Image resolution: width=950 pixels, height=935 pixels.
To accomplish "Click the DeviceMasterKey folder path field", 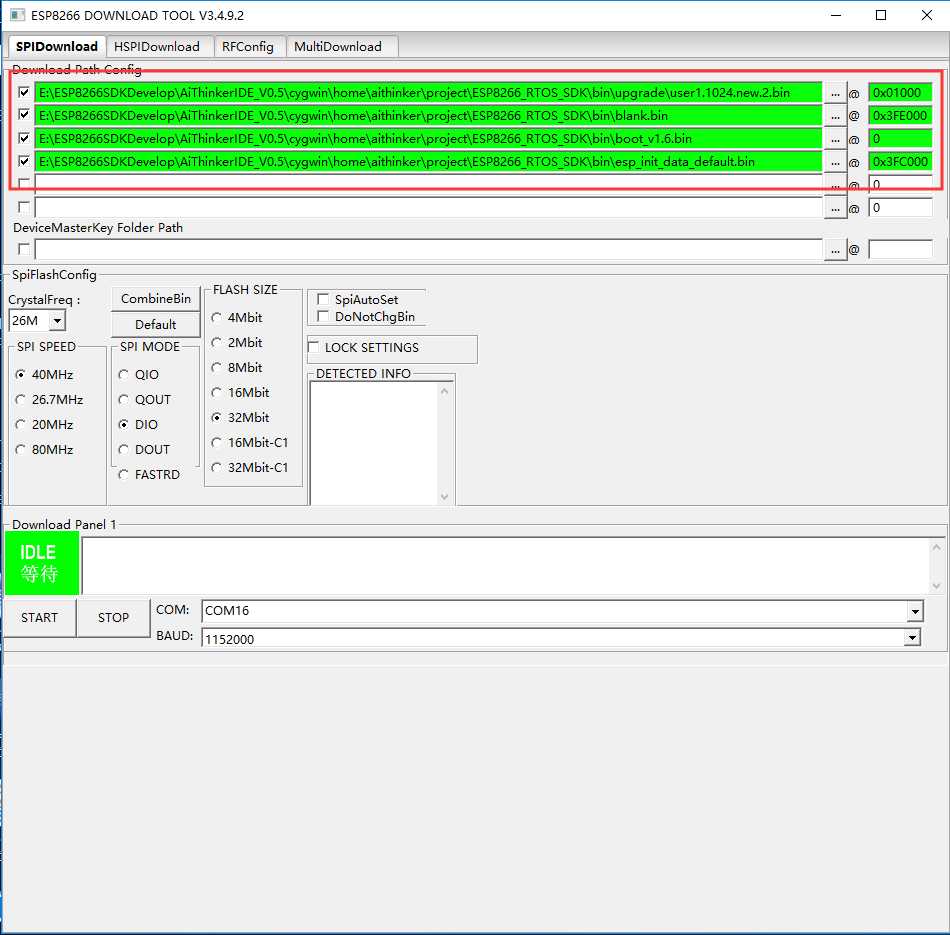I will (x=428, y=249).
